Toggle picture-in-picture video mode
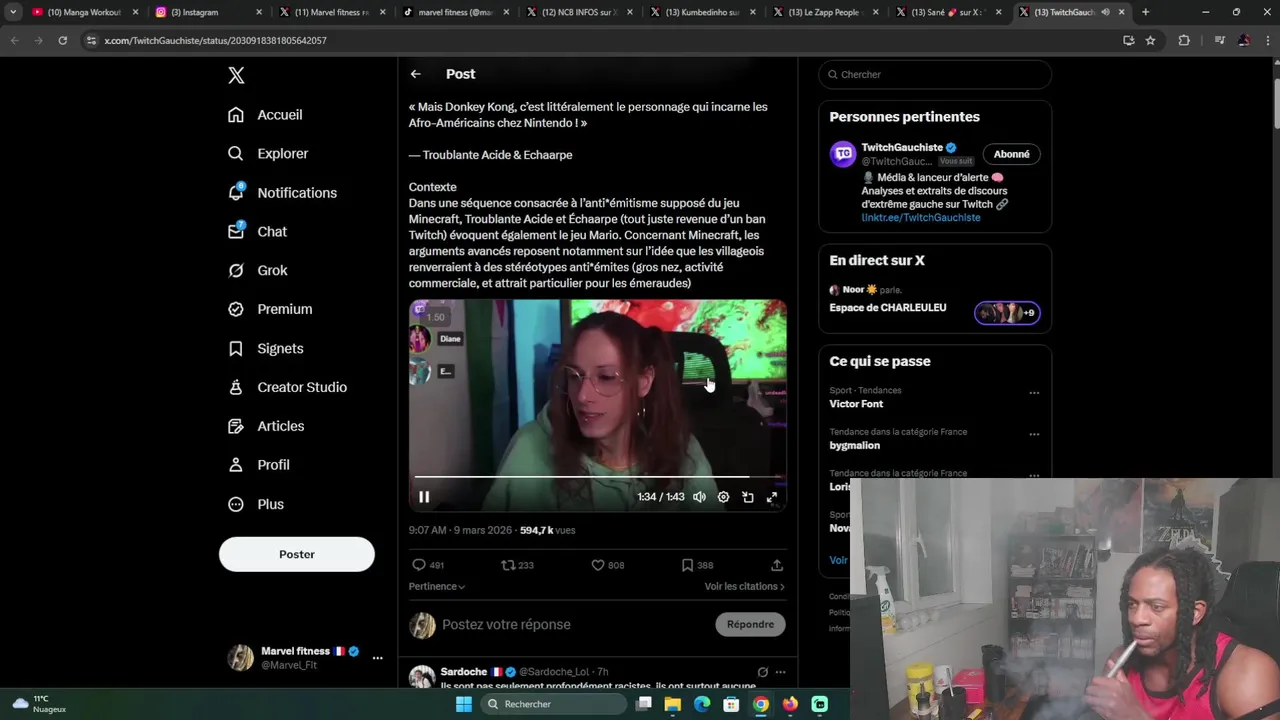 tap(748, 497)
